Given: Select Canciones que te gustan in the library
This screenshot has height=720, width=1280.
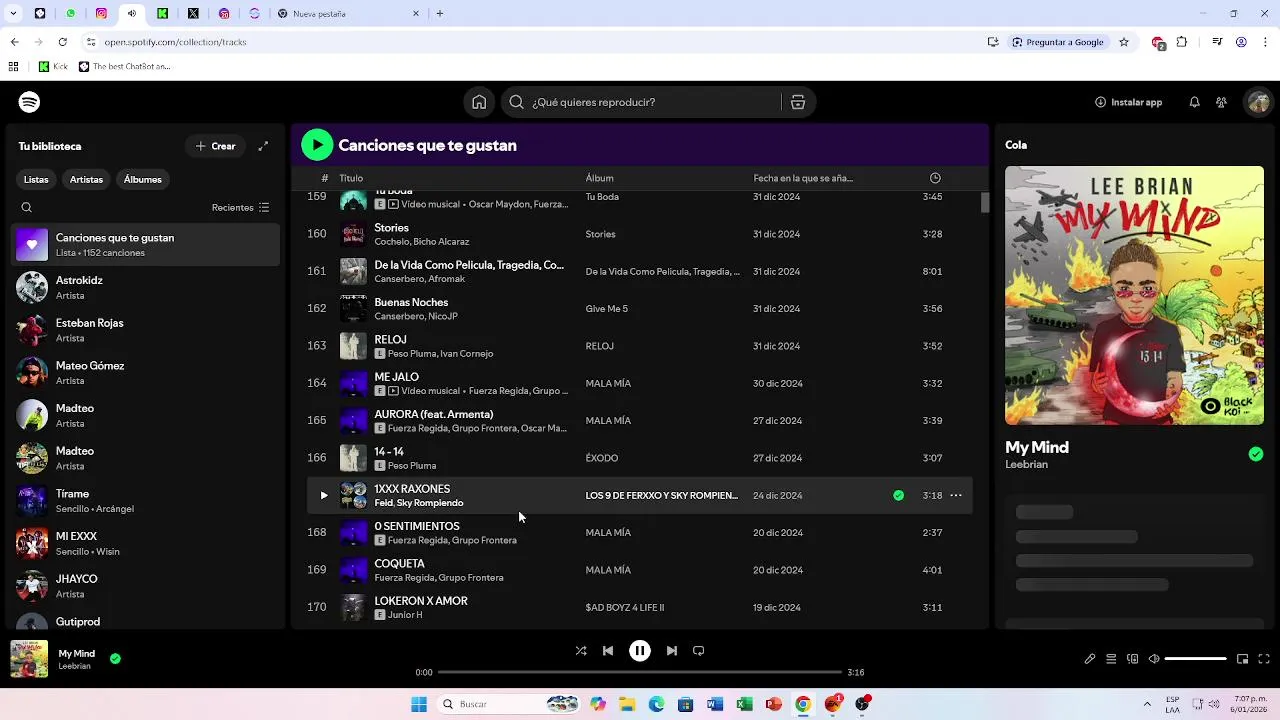Looking at the screenshot, I should (x=146, y=245).
